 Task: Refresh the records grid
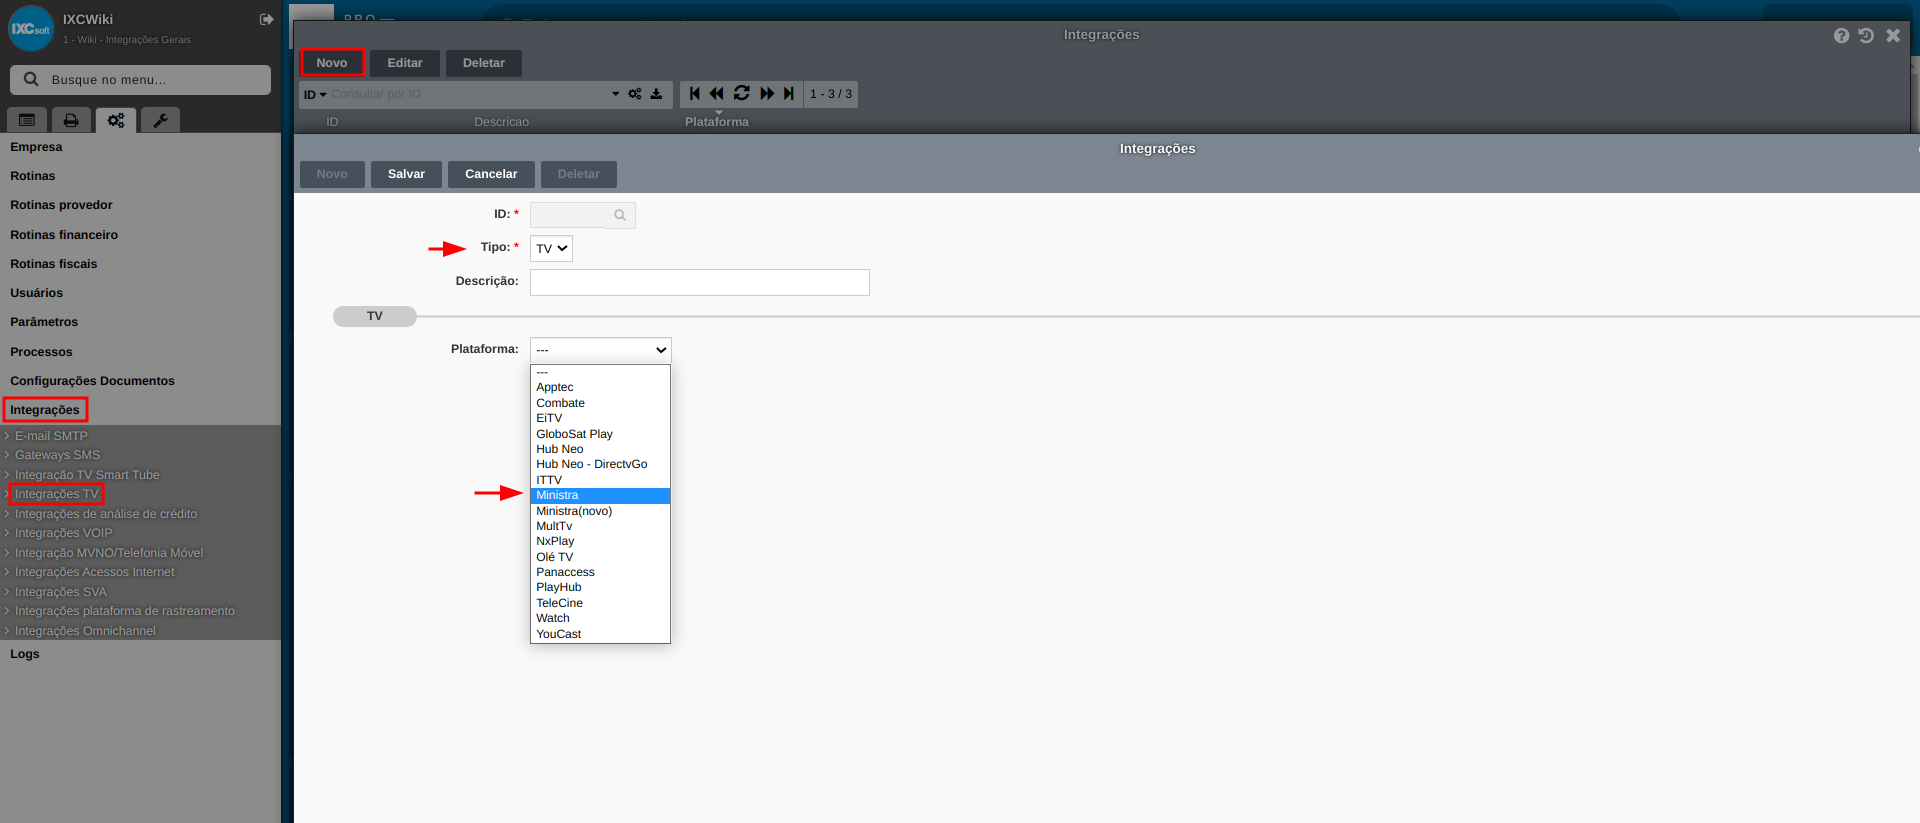[x=741, y=93]
